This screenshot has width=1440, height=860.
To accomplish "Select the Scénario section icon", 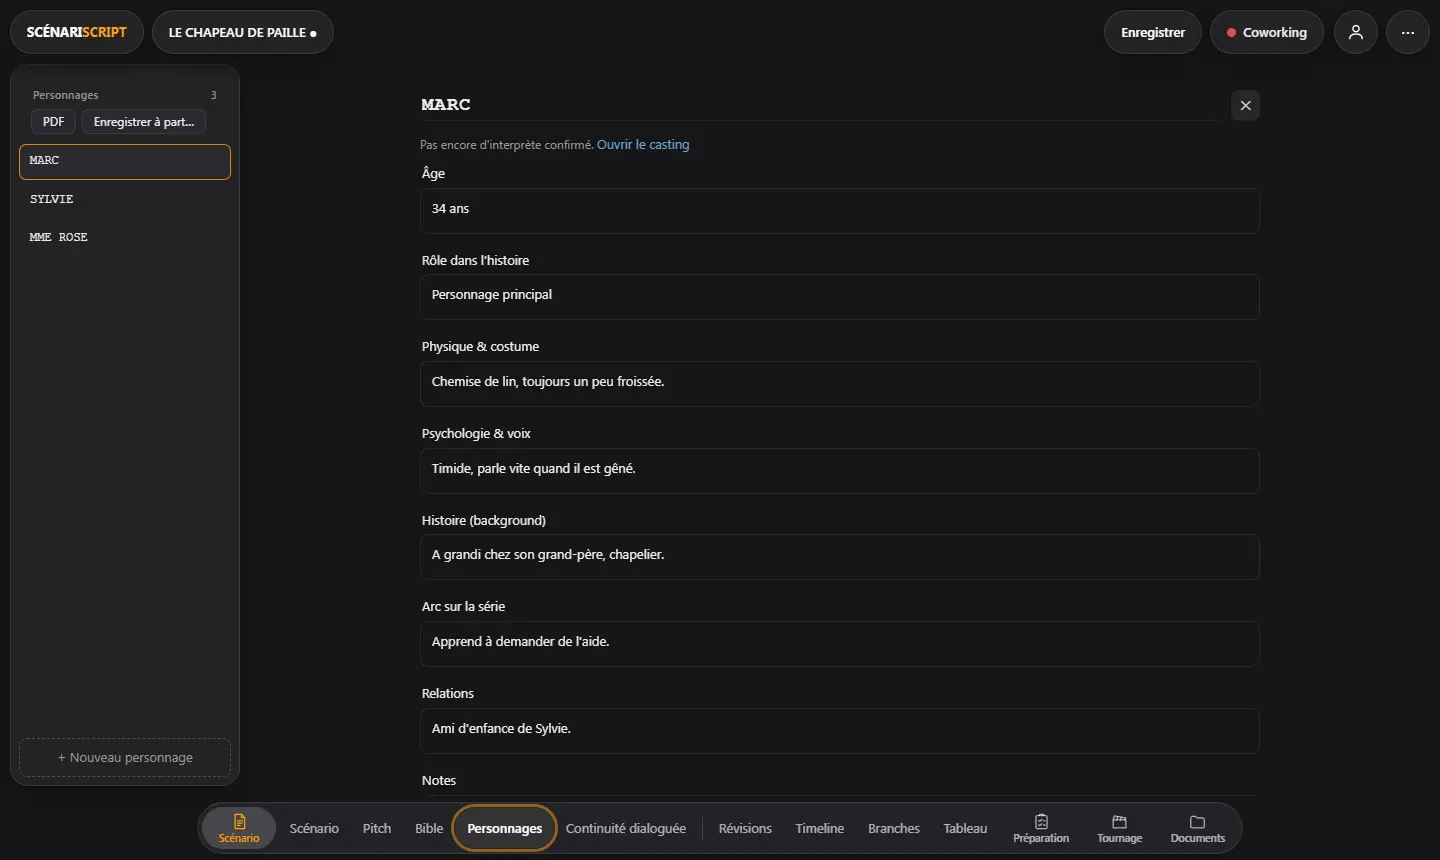I will 239,828.
